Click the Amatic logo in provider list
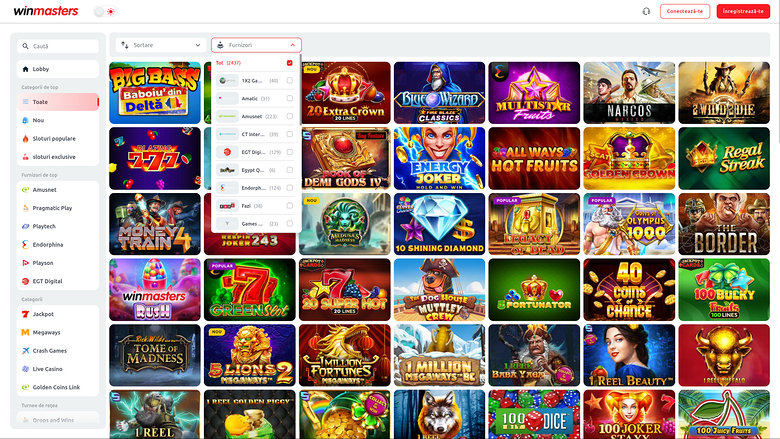The height and width of the screenshot is (439, 780). point(227,98)
